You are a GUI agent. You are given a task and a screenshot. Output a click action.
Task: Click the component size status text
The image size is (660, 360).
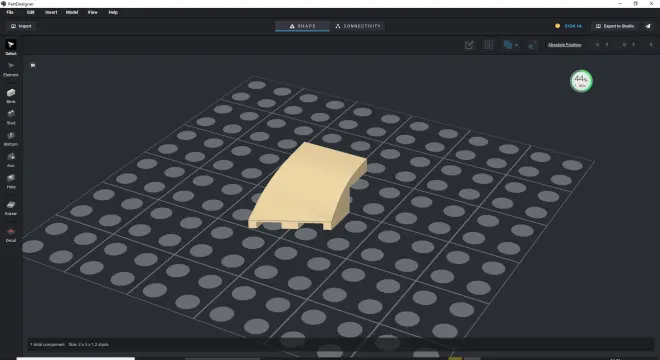point(89,344)
